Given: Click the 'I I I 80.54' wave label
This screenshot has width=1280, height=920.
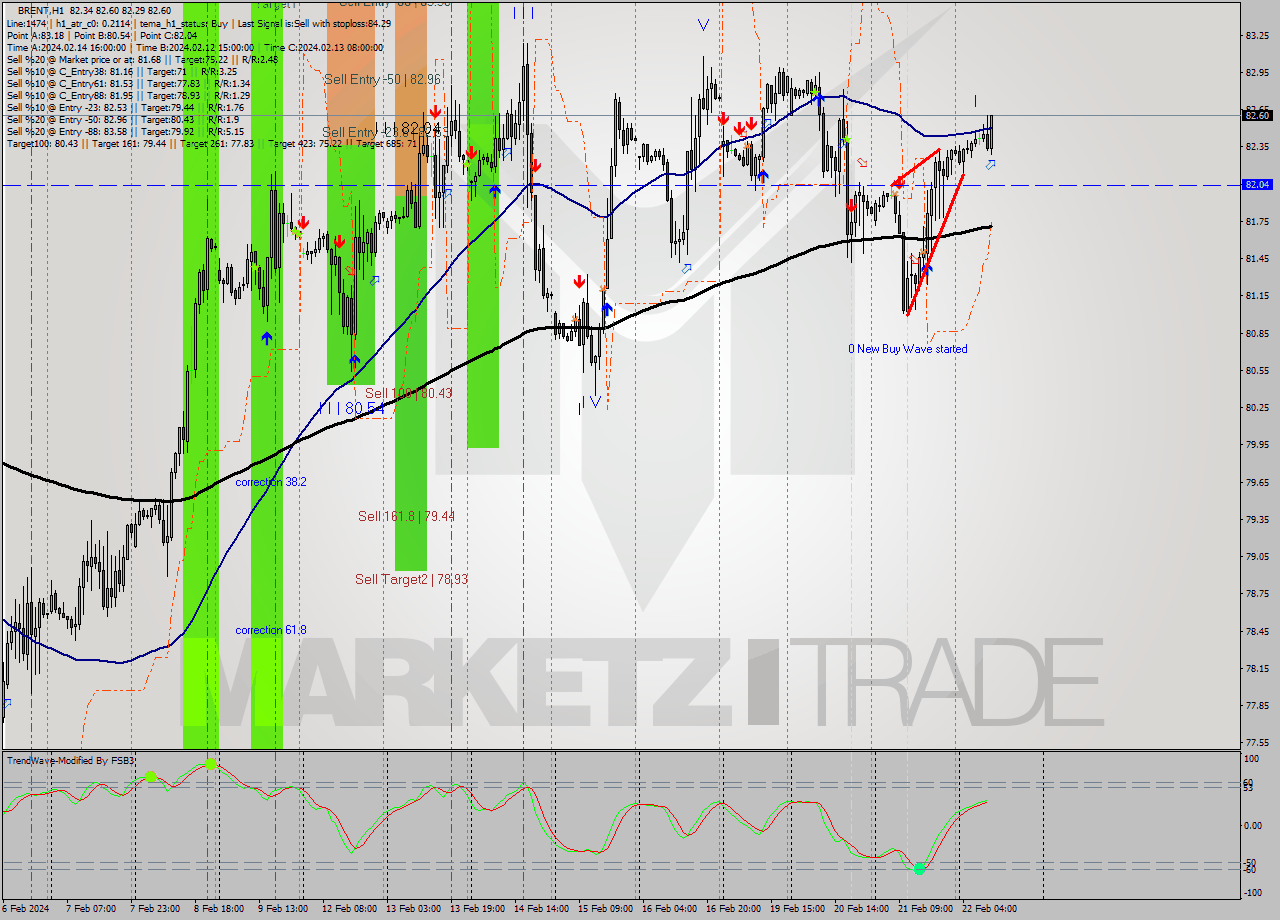Looking at the screenshot, I should click(x=352, y=408).
